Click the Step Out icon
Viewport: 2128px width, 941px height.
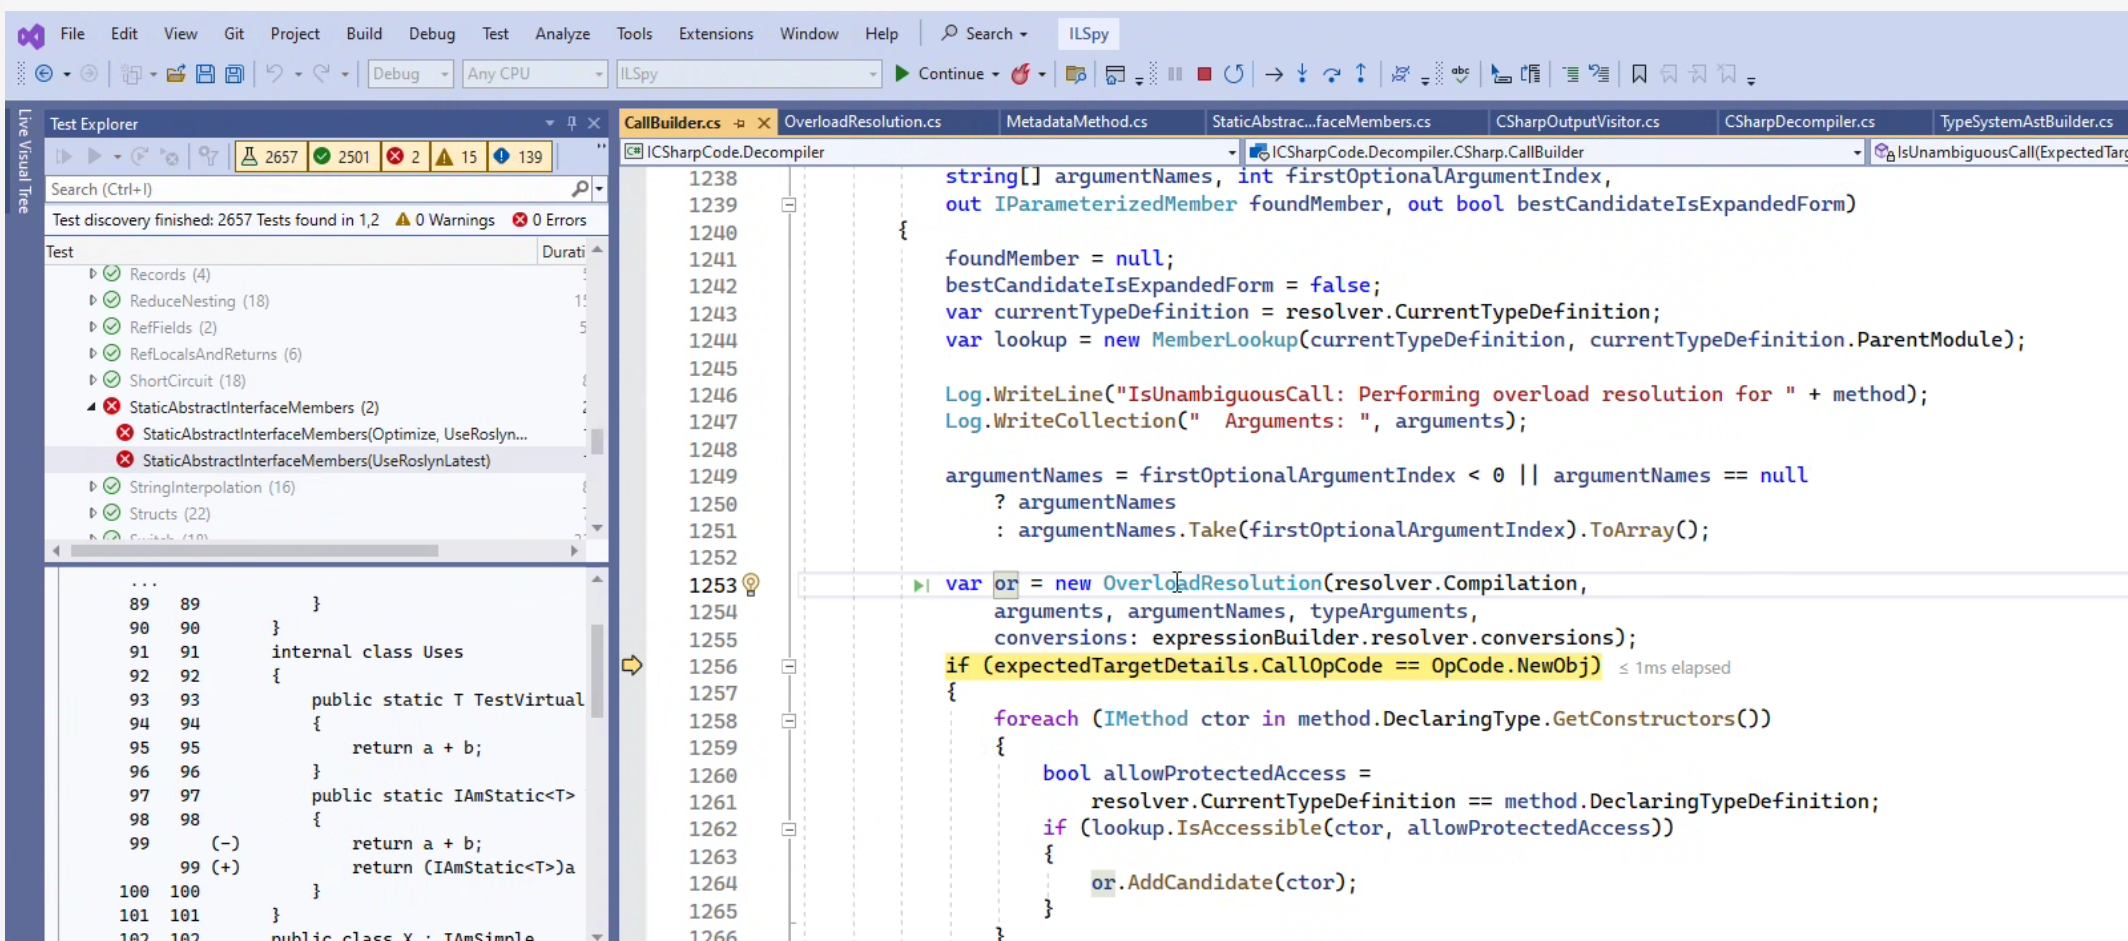[1361, 74]
